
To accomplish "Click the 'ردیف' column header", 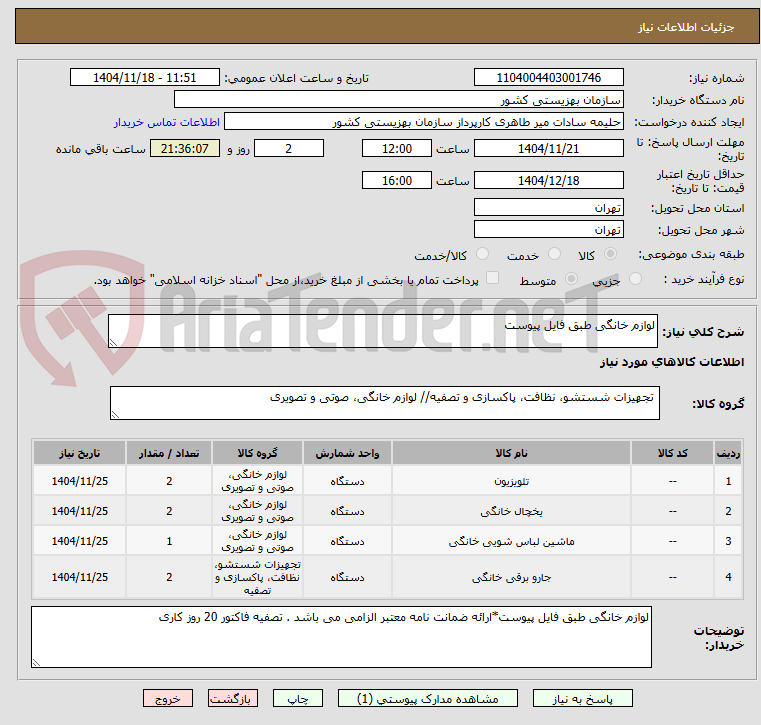I will tap(728, 453).
